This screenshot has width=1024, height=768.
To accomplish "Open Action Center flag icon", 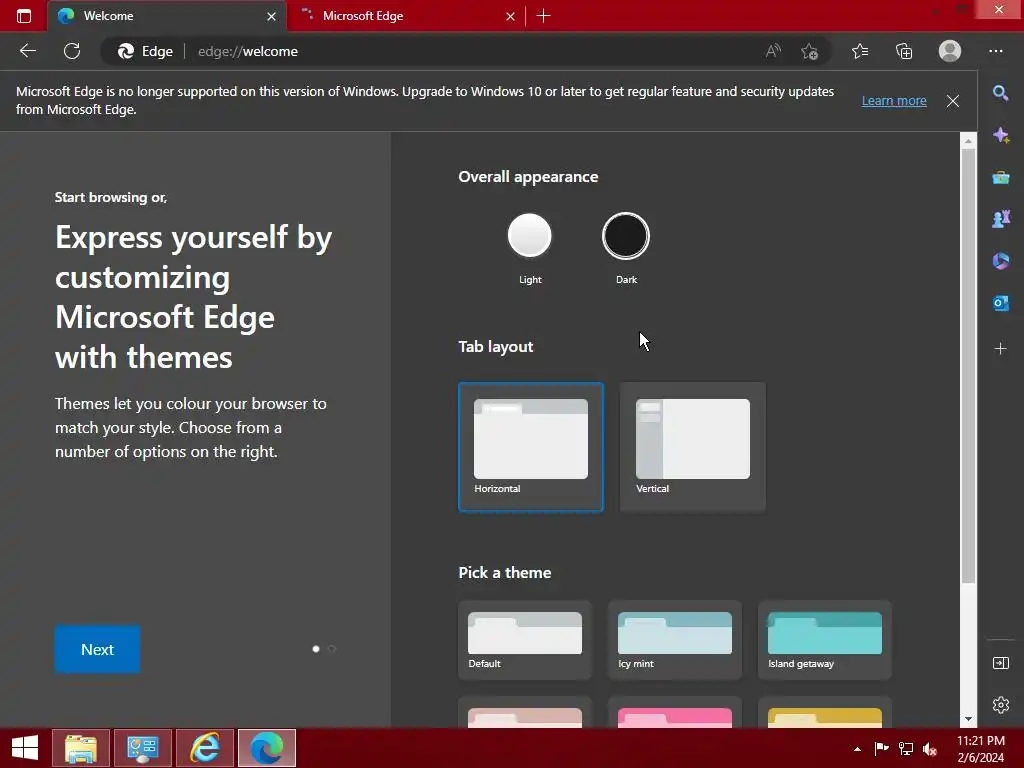I will [x=882, y=749].
